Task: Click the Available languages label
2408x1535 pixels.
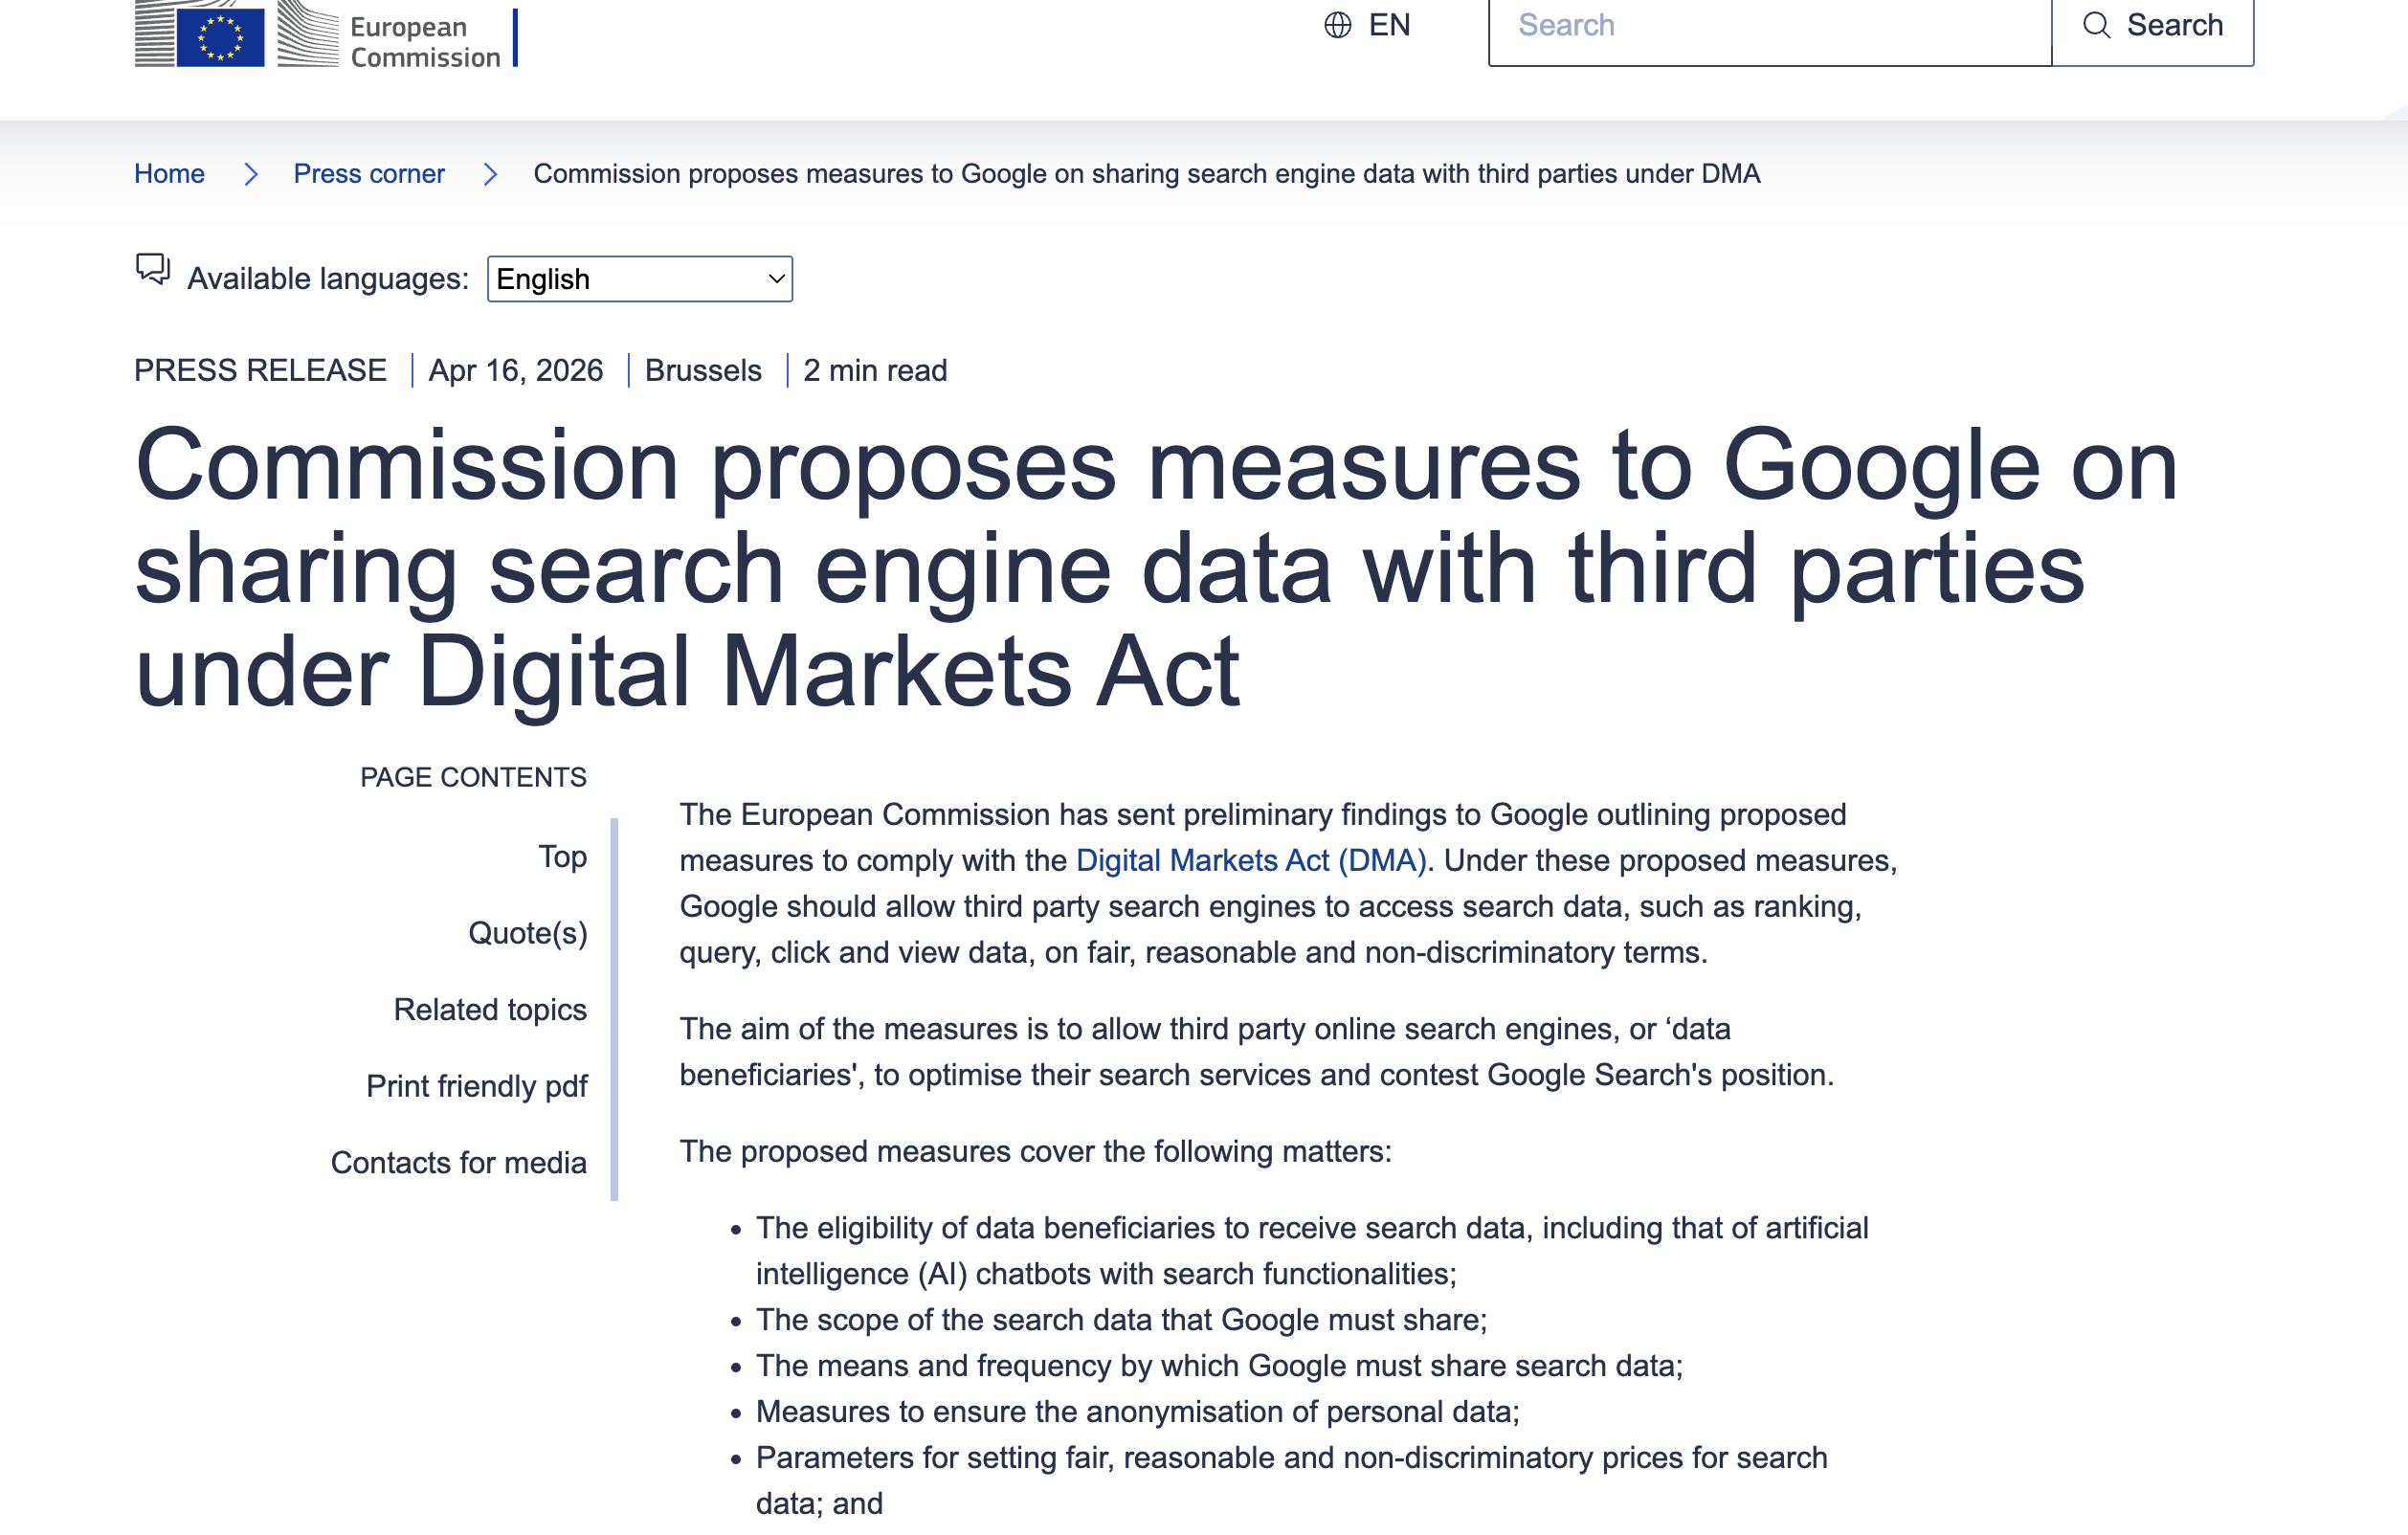Action: [328, 279]
